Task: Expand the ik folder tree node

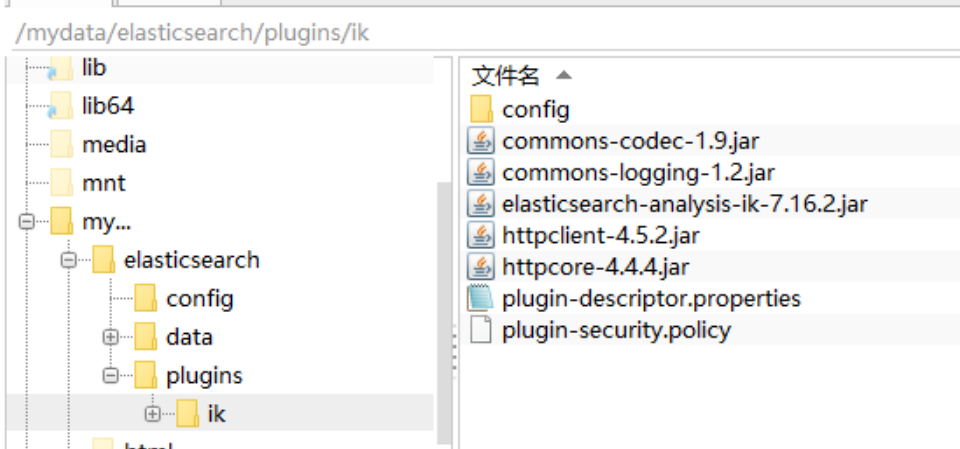Action: coord(152,413)
